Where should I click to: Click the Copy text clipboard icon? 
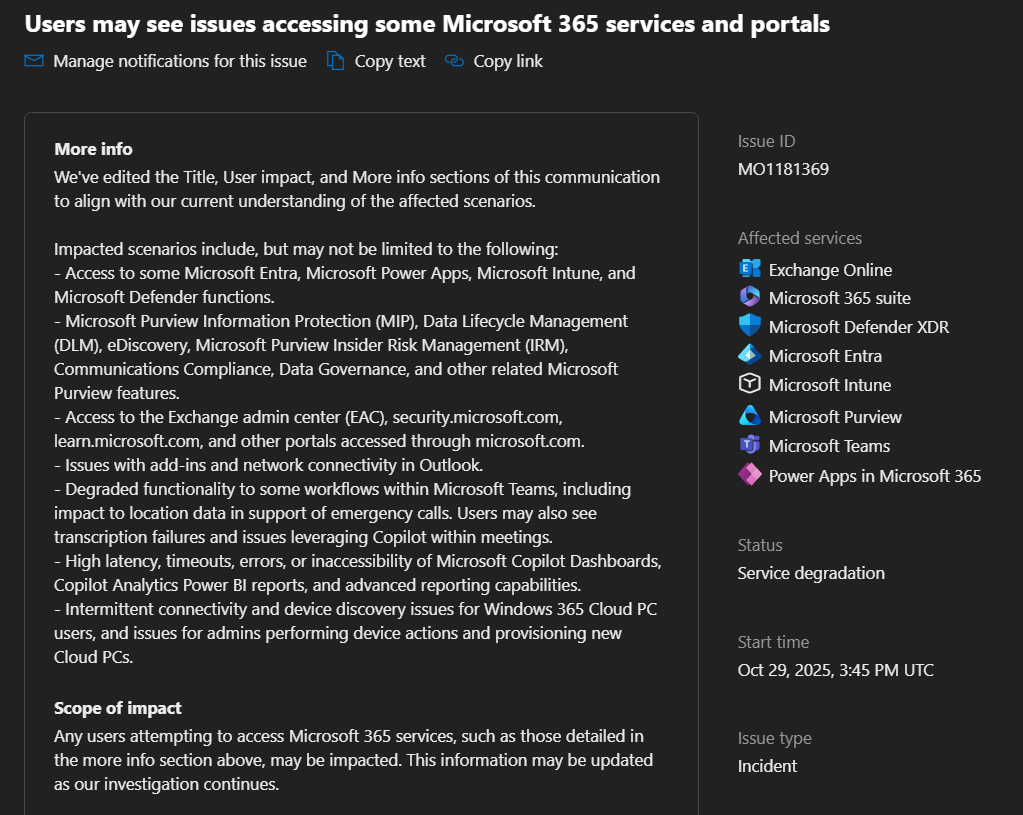pos(336,61)
